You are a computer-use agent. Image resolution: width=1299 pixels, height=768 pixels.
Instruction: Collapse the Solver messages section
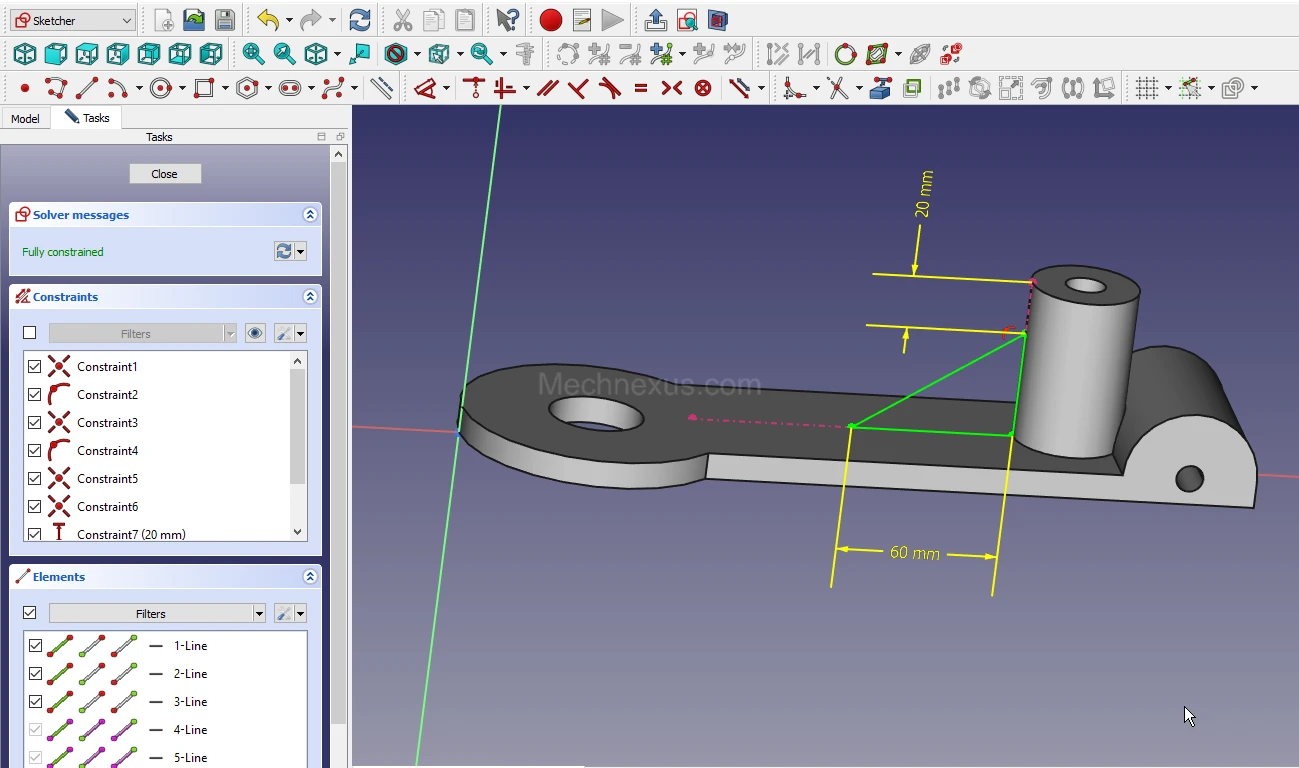[310, 215]
